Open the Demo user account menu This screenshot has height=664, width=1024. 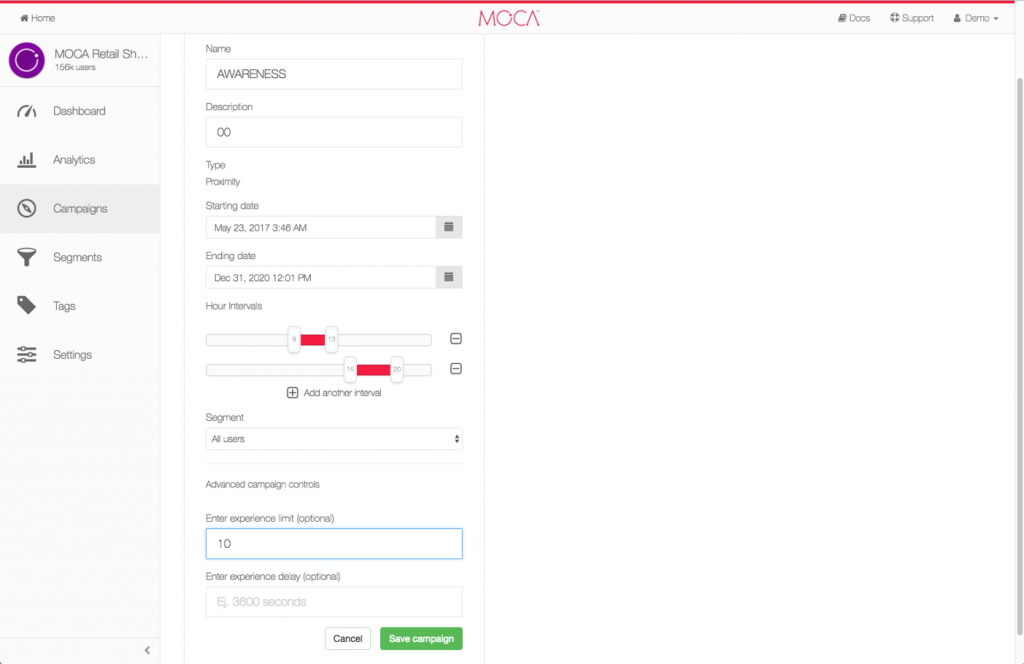point(974,17)
